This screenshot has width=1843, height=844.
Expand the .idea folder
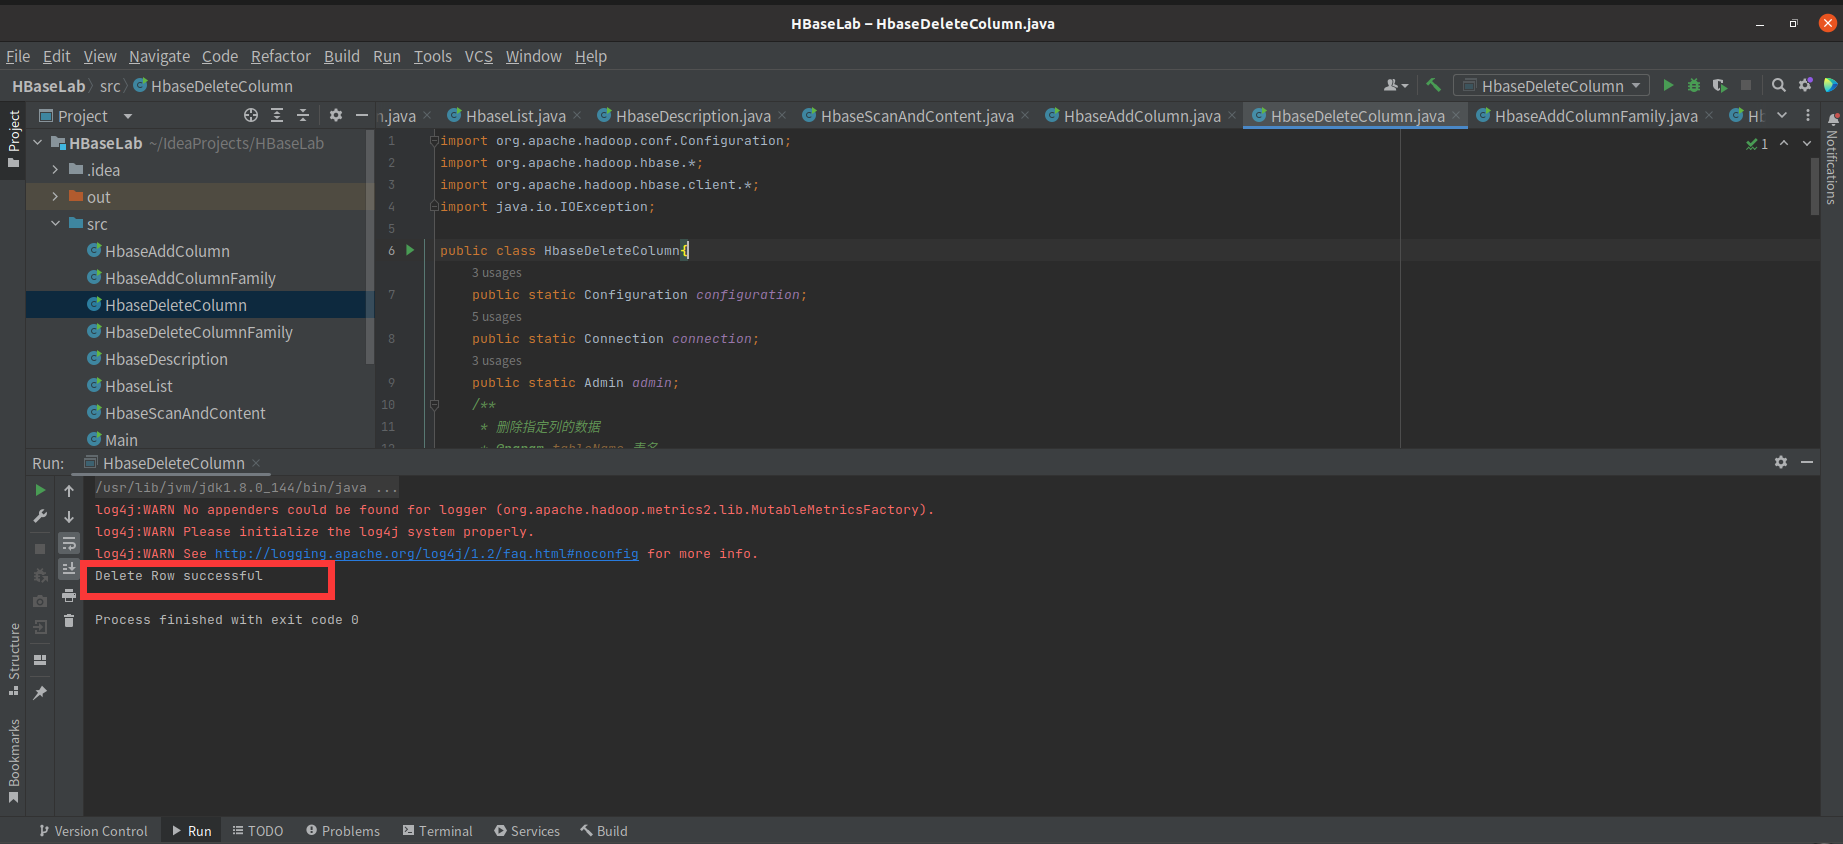pyautogui.click(x=55, y=170)
